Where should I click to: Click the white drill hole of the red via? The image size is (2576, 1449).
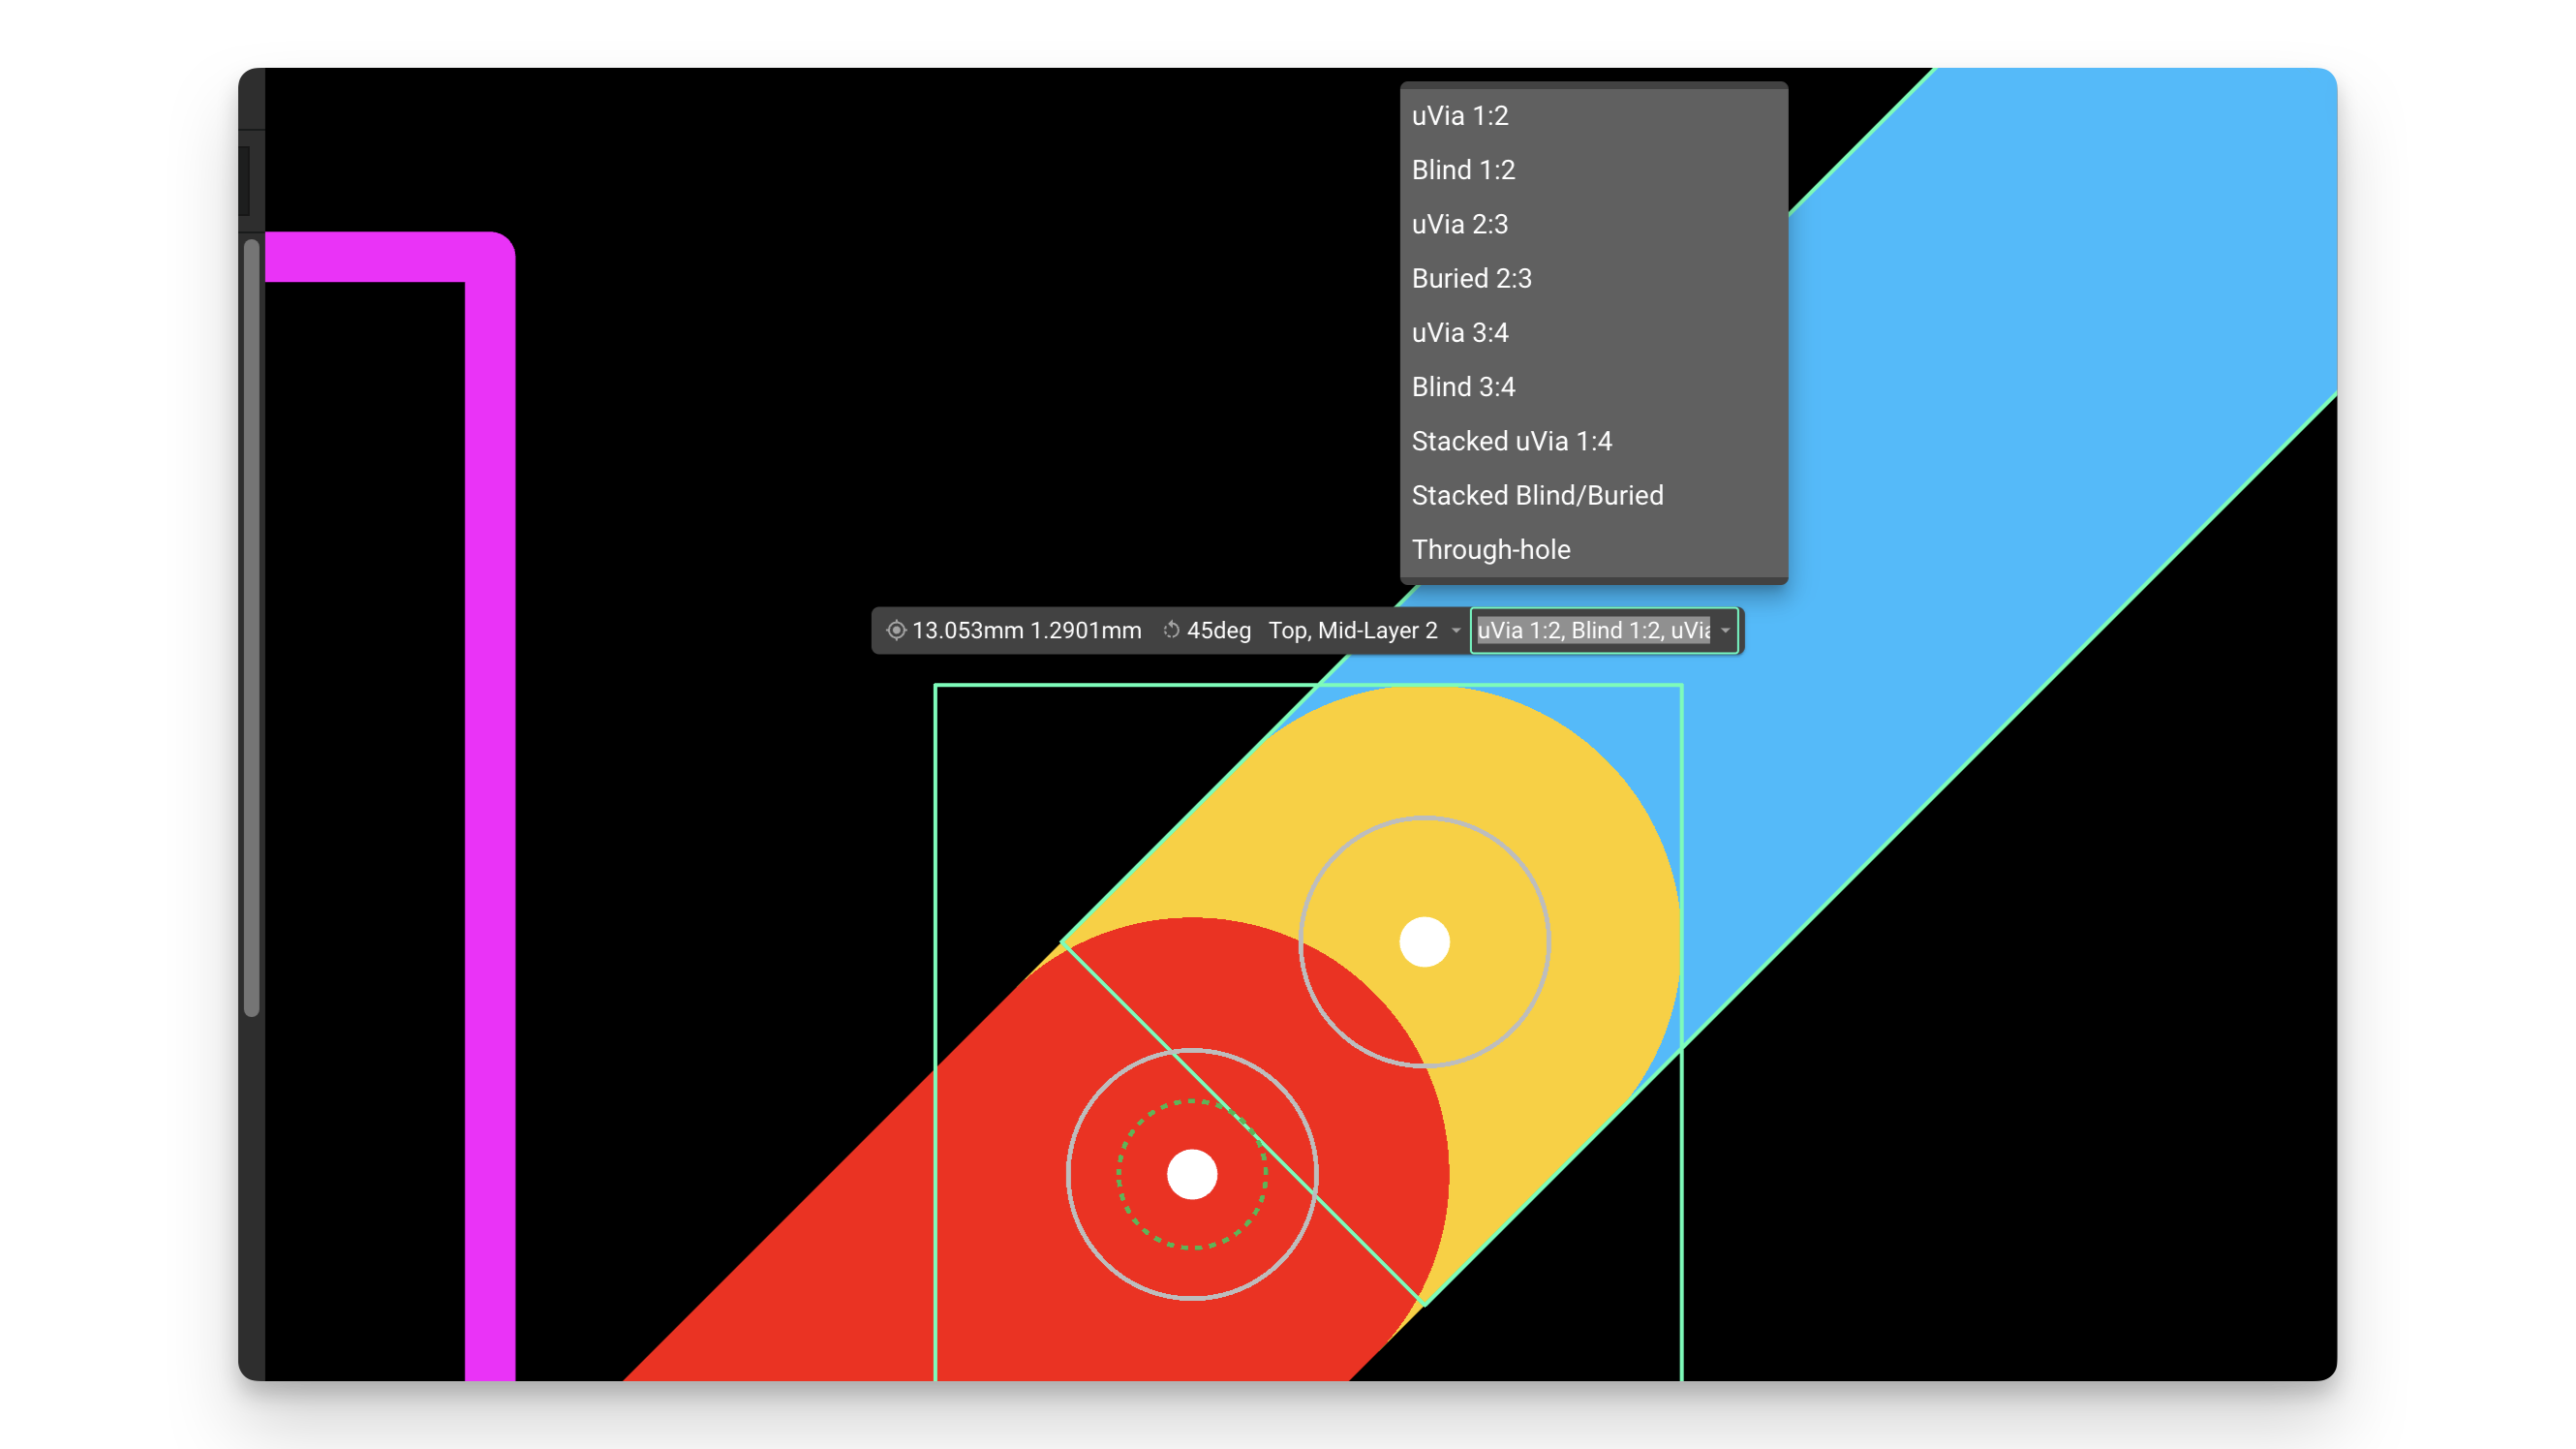(x=1192, y=1174)
